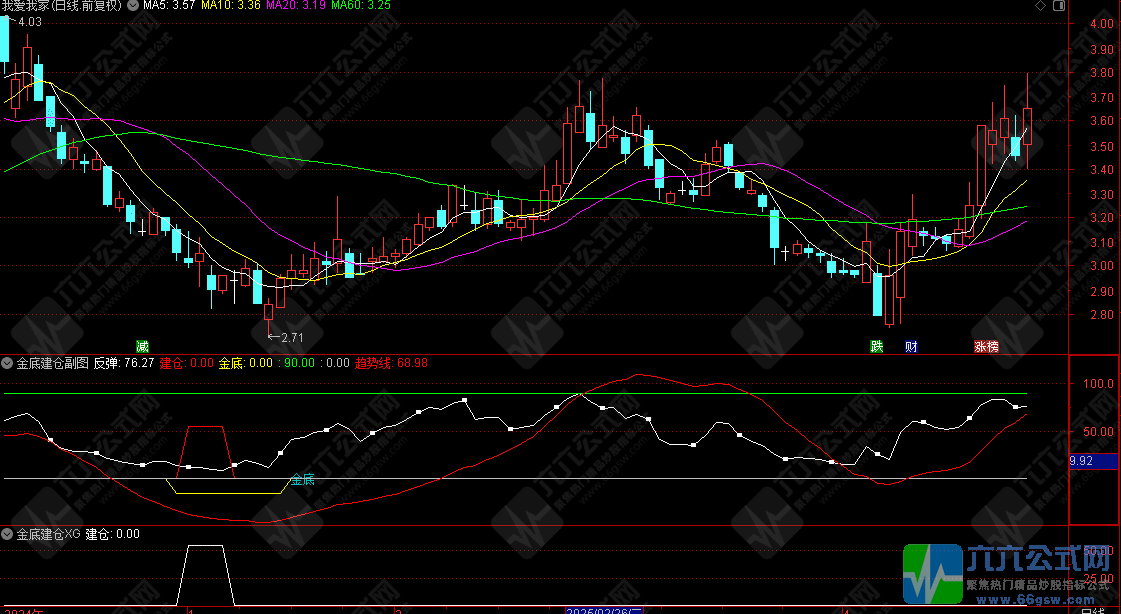Click the 9.92 value box on right axis
The width and height of the screenshot is (1121, 614).
pos(1080,461)
